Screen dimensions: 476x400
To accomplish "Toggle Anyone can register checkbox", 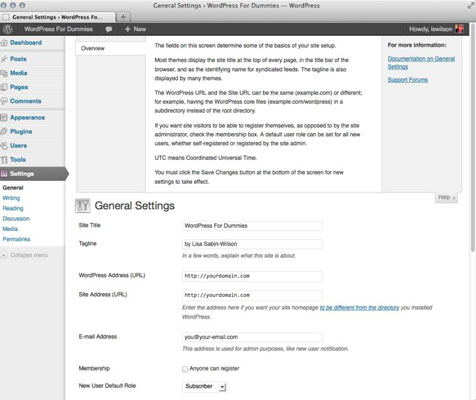I will 185,369.
